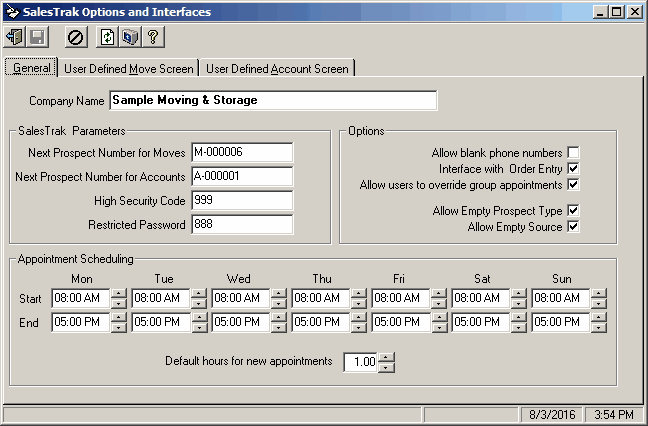Maximize the SalesTrak Options window

pyautogui.click(x=616, y=12)
